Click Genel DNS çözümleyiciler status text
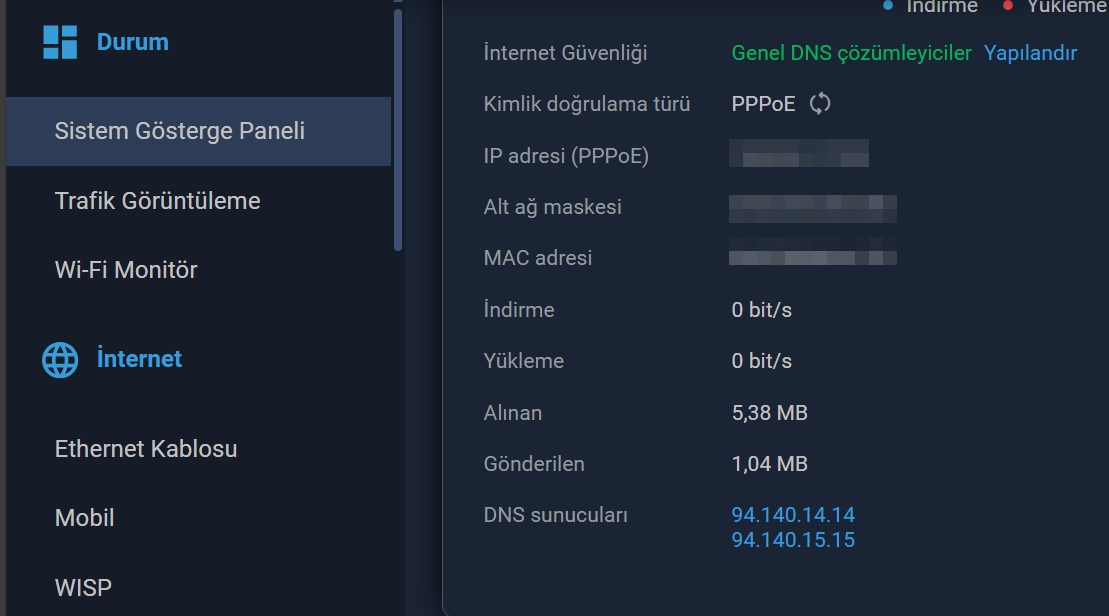 (x=851, y=53)
